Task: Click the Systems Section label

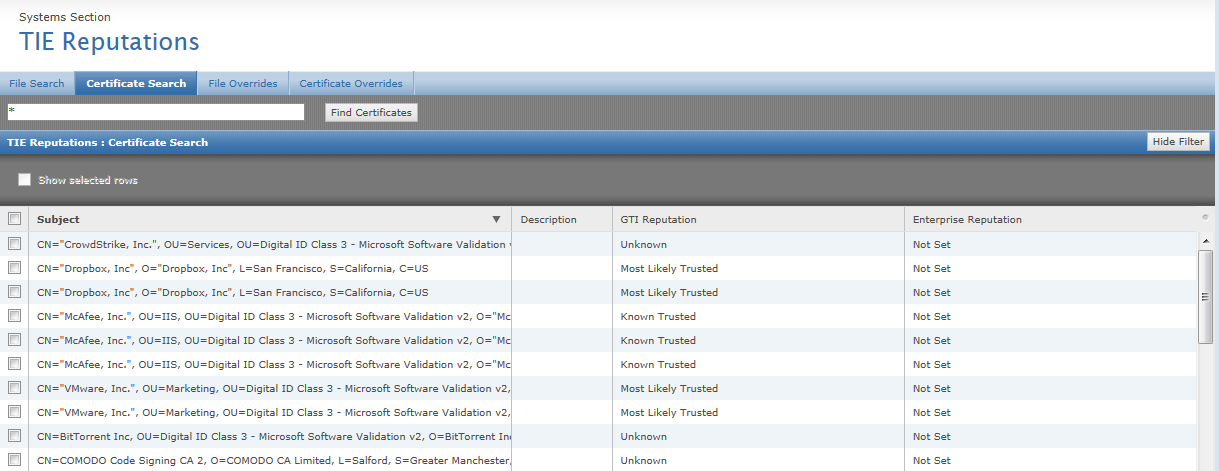Action: (x=65, y=17)
